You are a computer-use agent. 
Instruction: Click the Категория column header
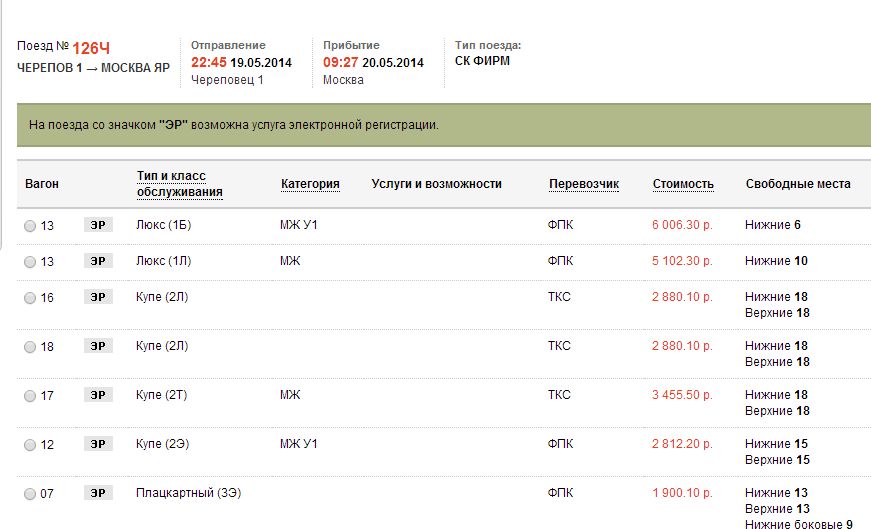[x=310, y=184]
